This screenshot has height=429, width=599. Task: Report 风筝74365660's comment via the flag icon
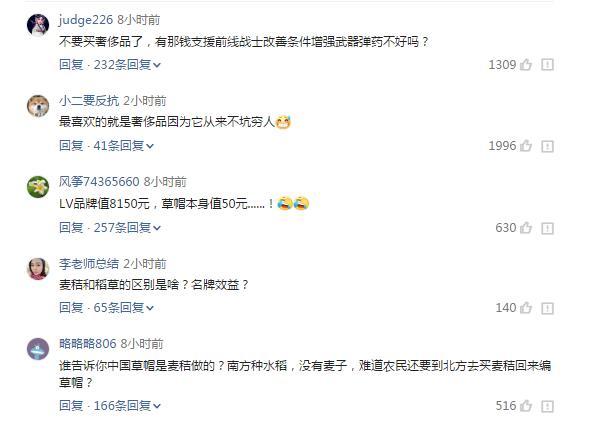pos(547,228)
